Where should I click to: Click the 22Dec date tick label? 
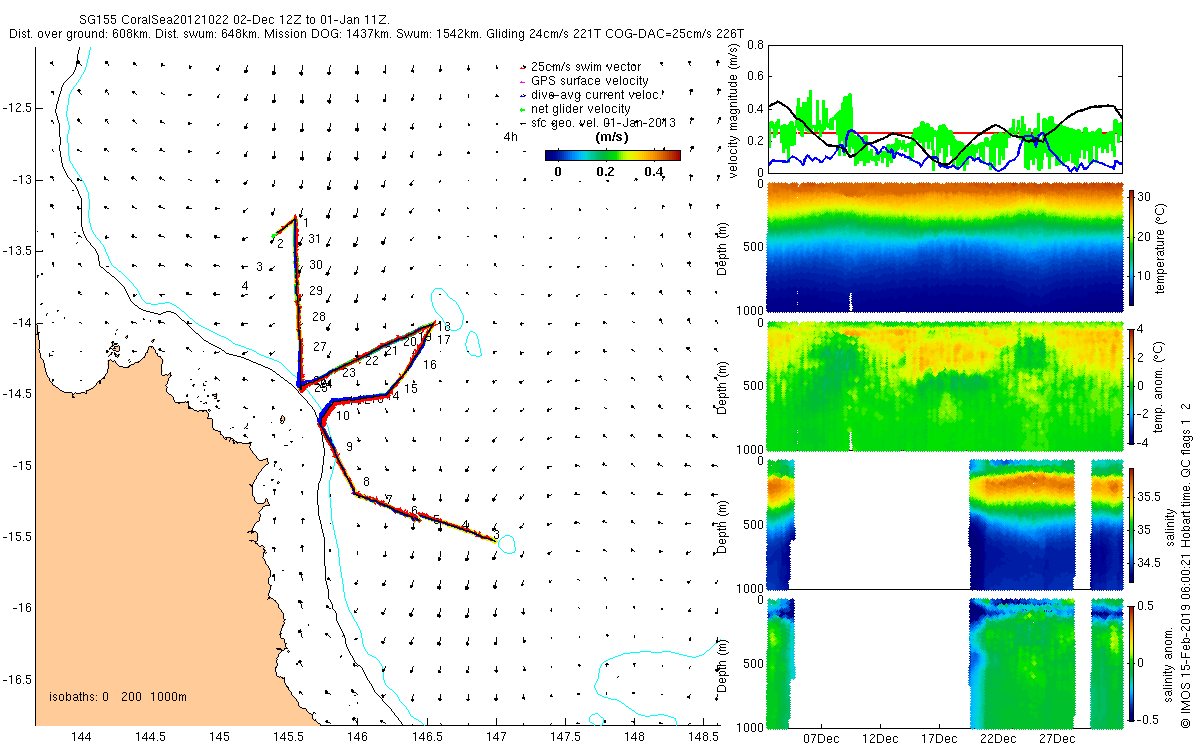(998, 738)
